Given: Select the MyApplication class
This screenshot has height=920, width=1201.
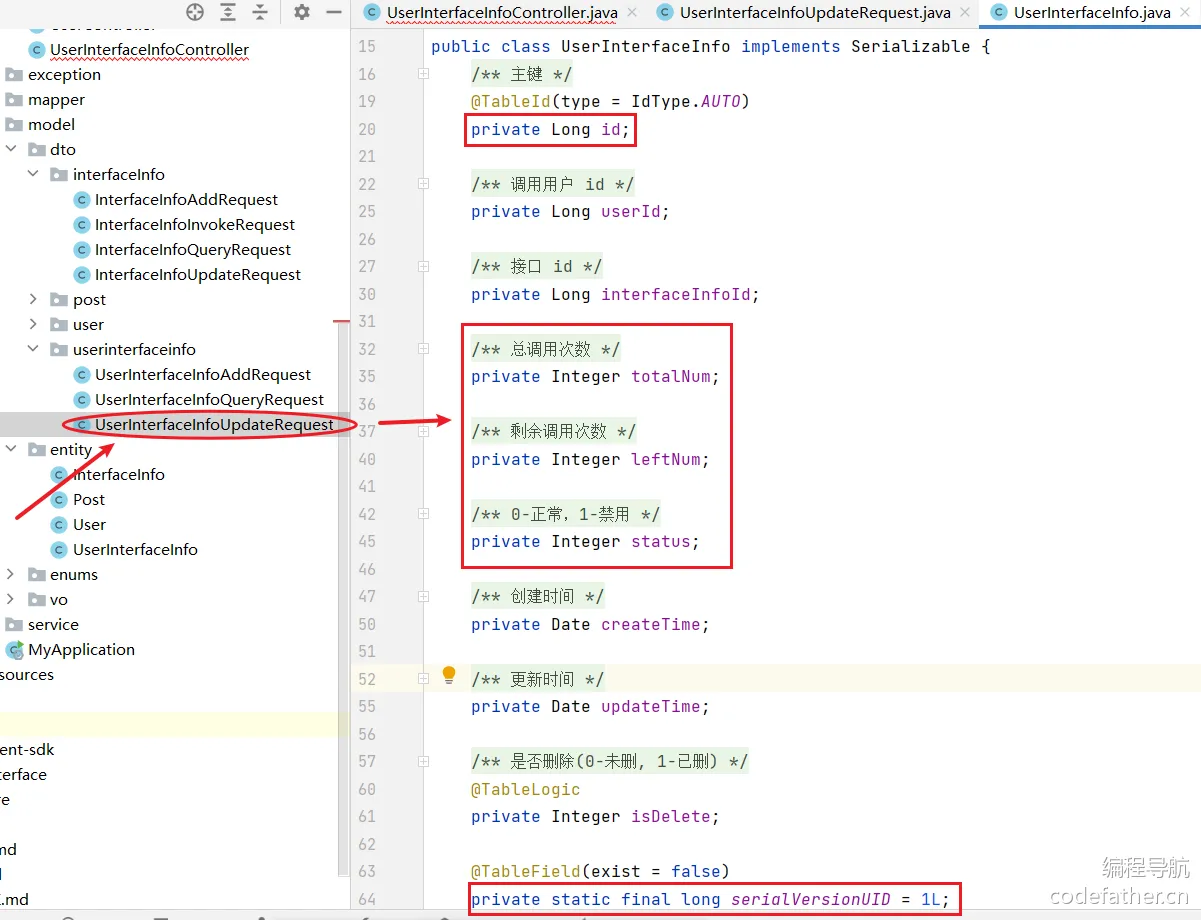Looking at the screenshot, I should (81, 650).
